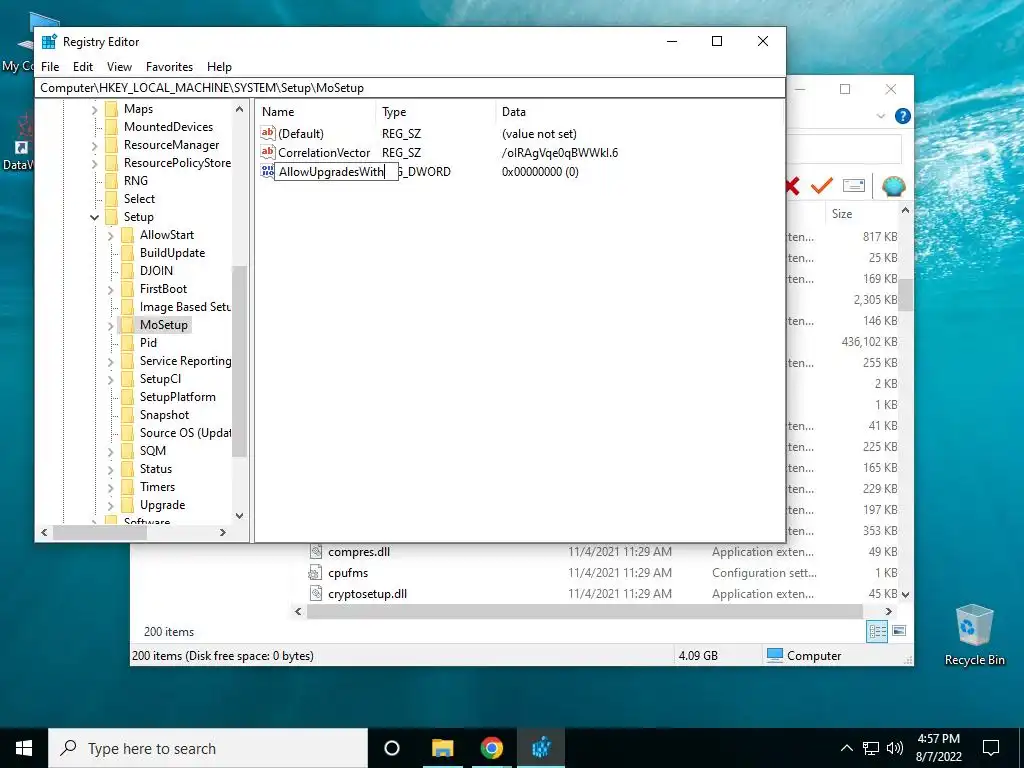Viewport: 1024px width, 768px height.
Task: Click the taskbar search box
Action: coord(208,748)
